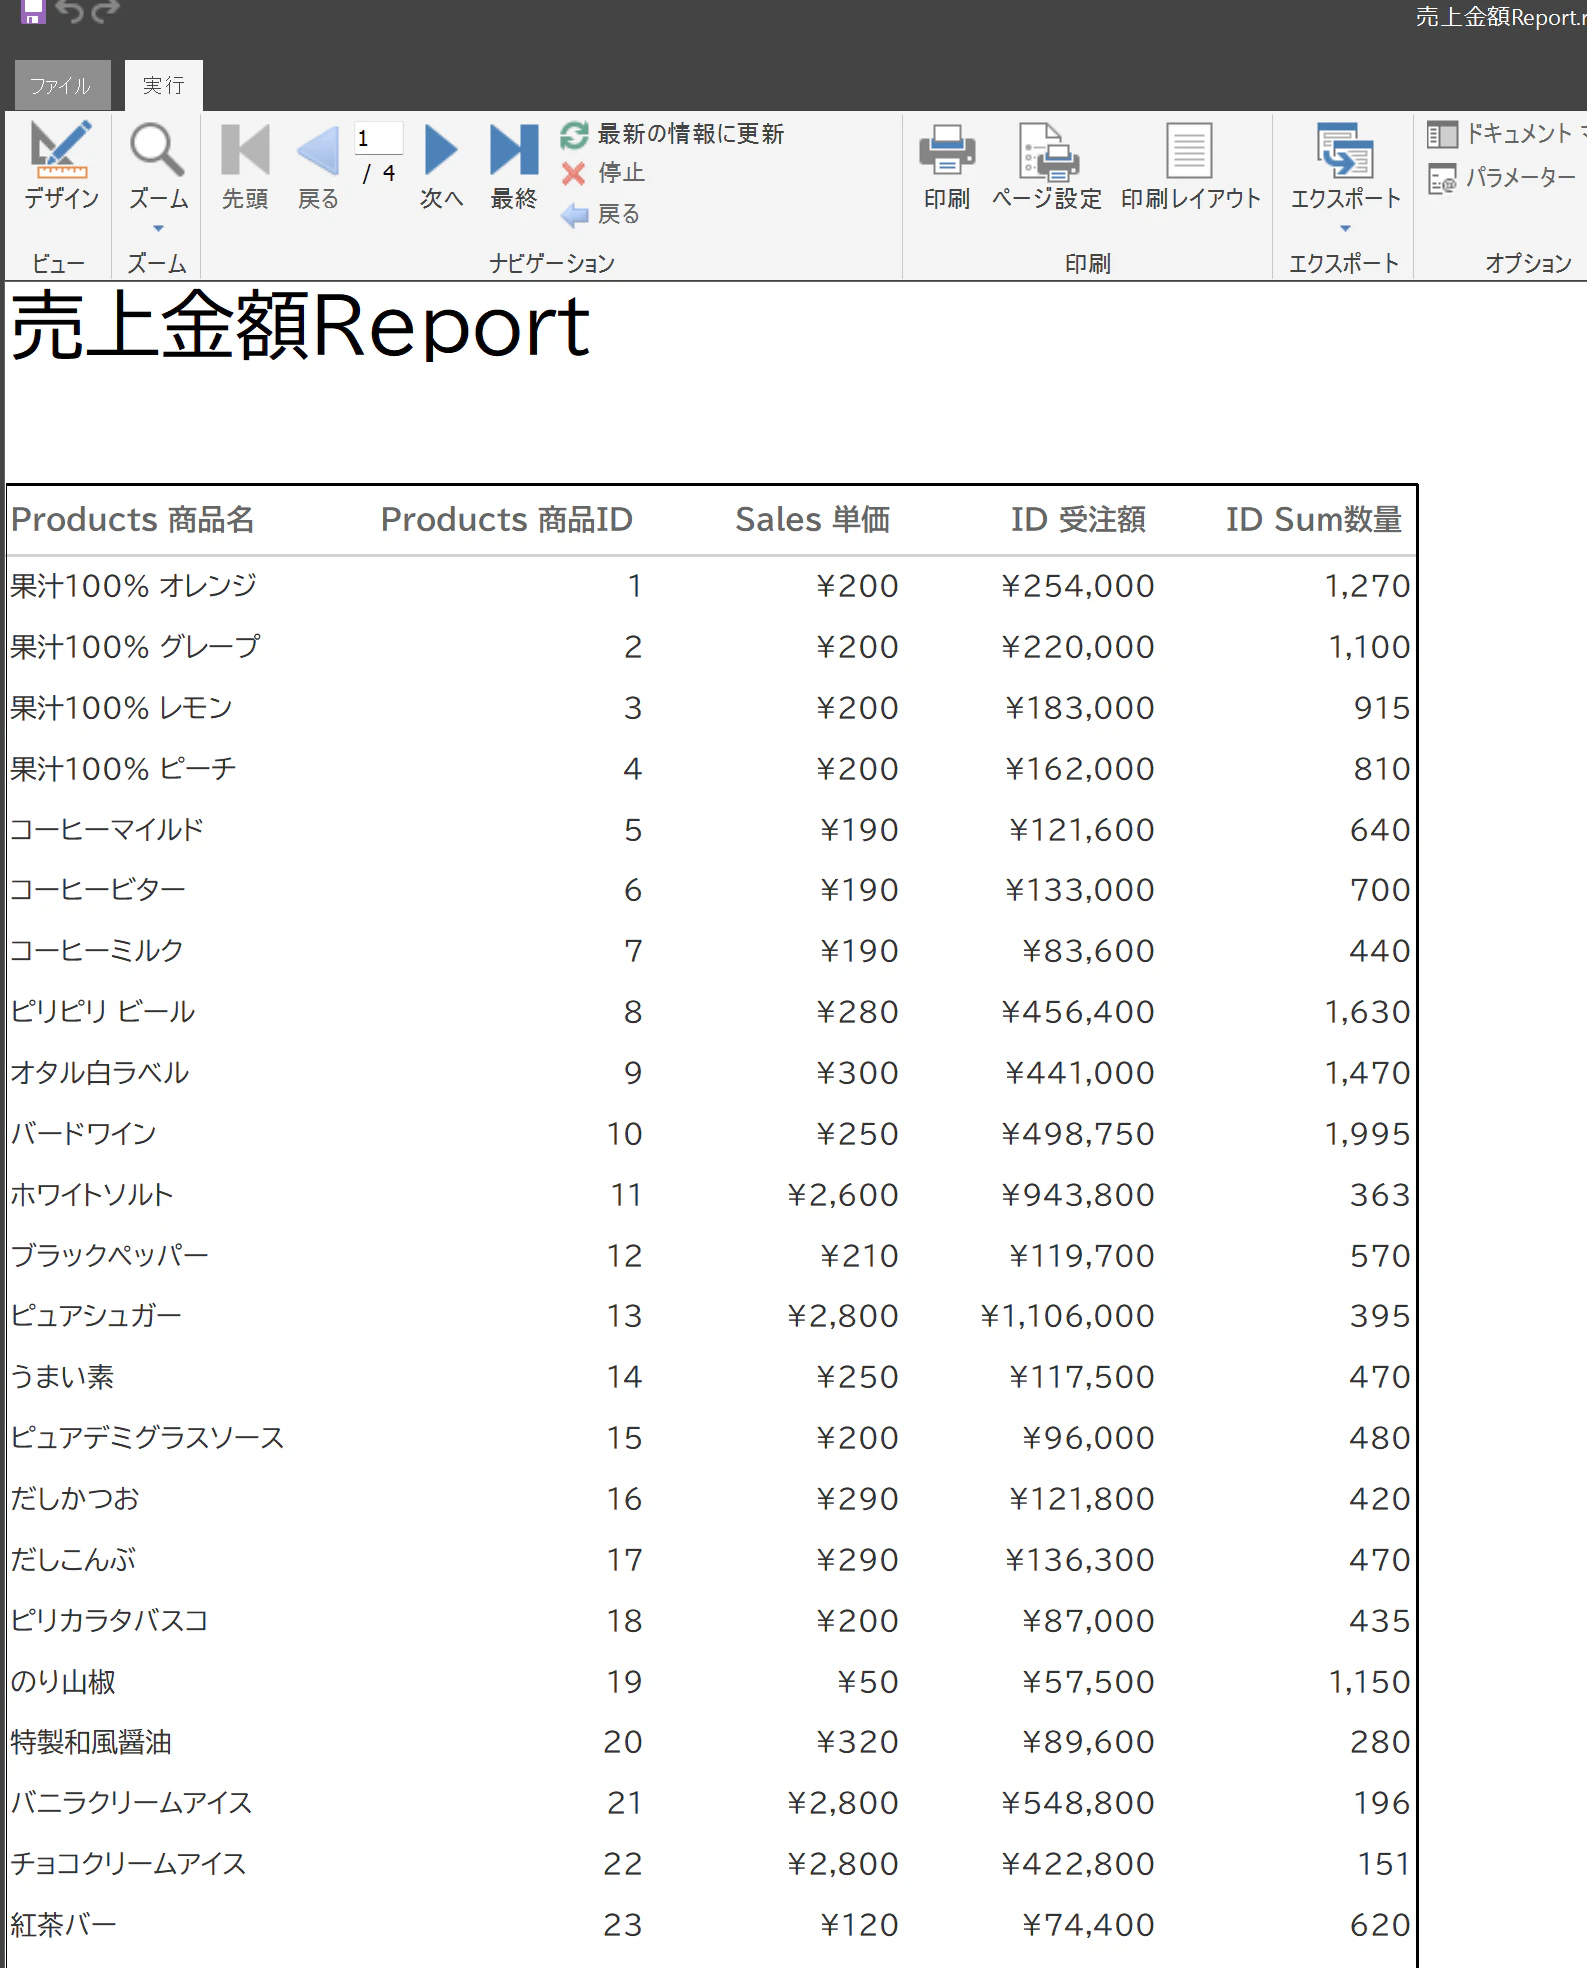Click the エクスポート icon

1345,153
